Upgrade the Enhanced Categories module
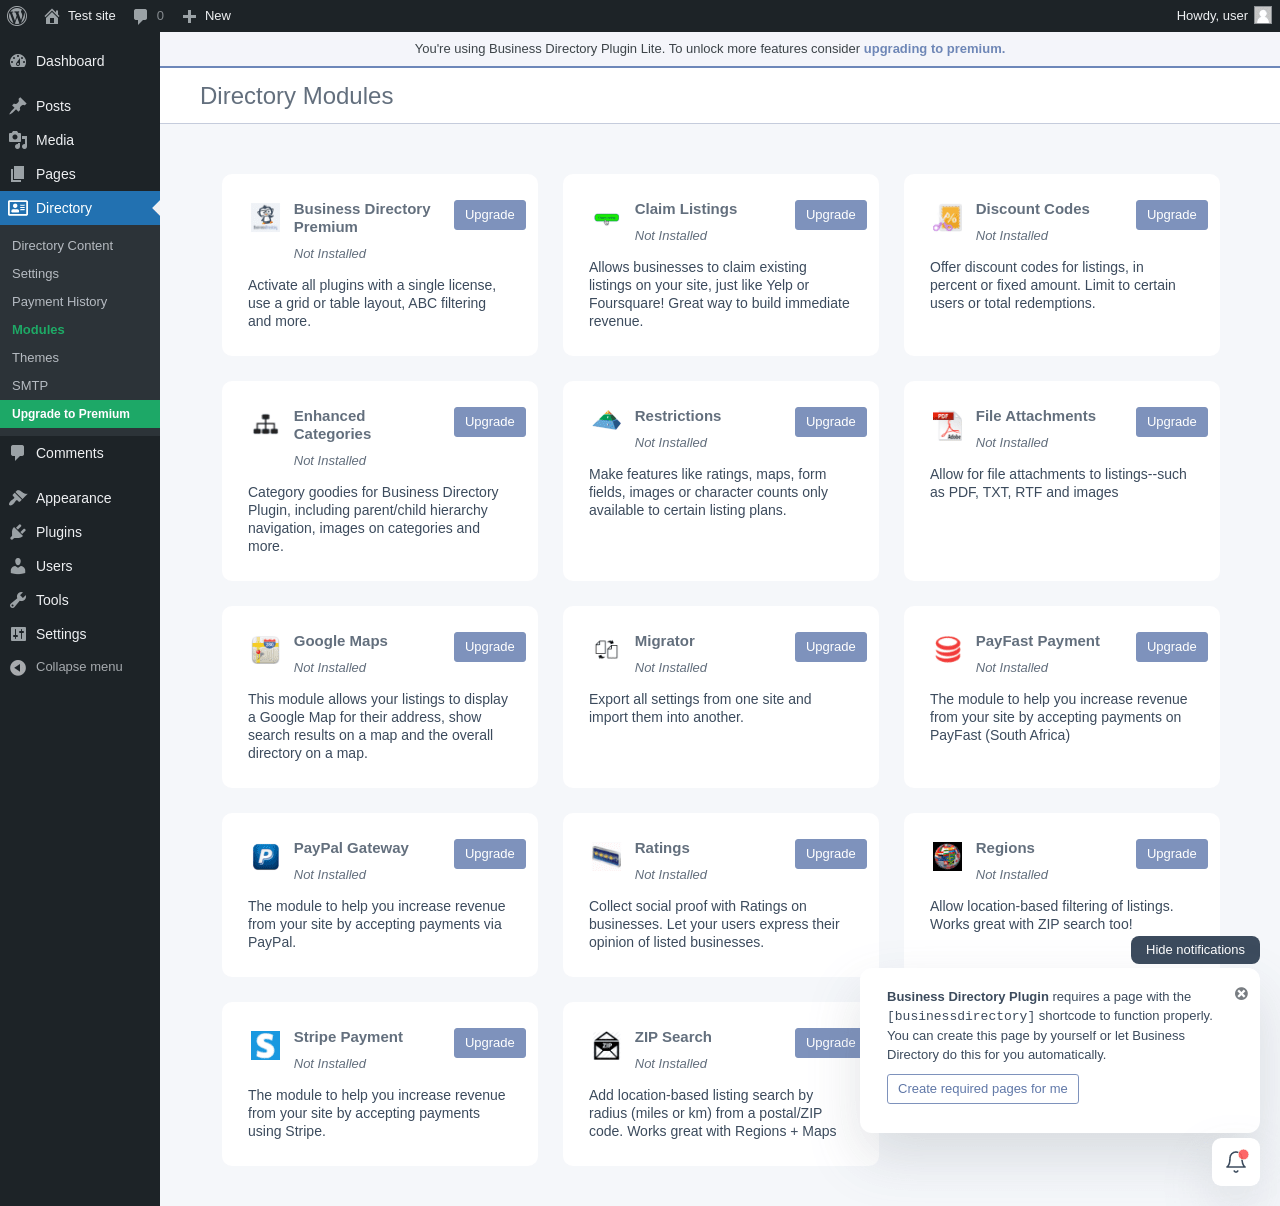Viewport: 1280px width, 1206px height. click(490, 422)
